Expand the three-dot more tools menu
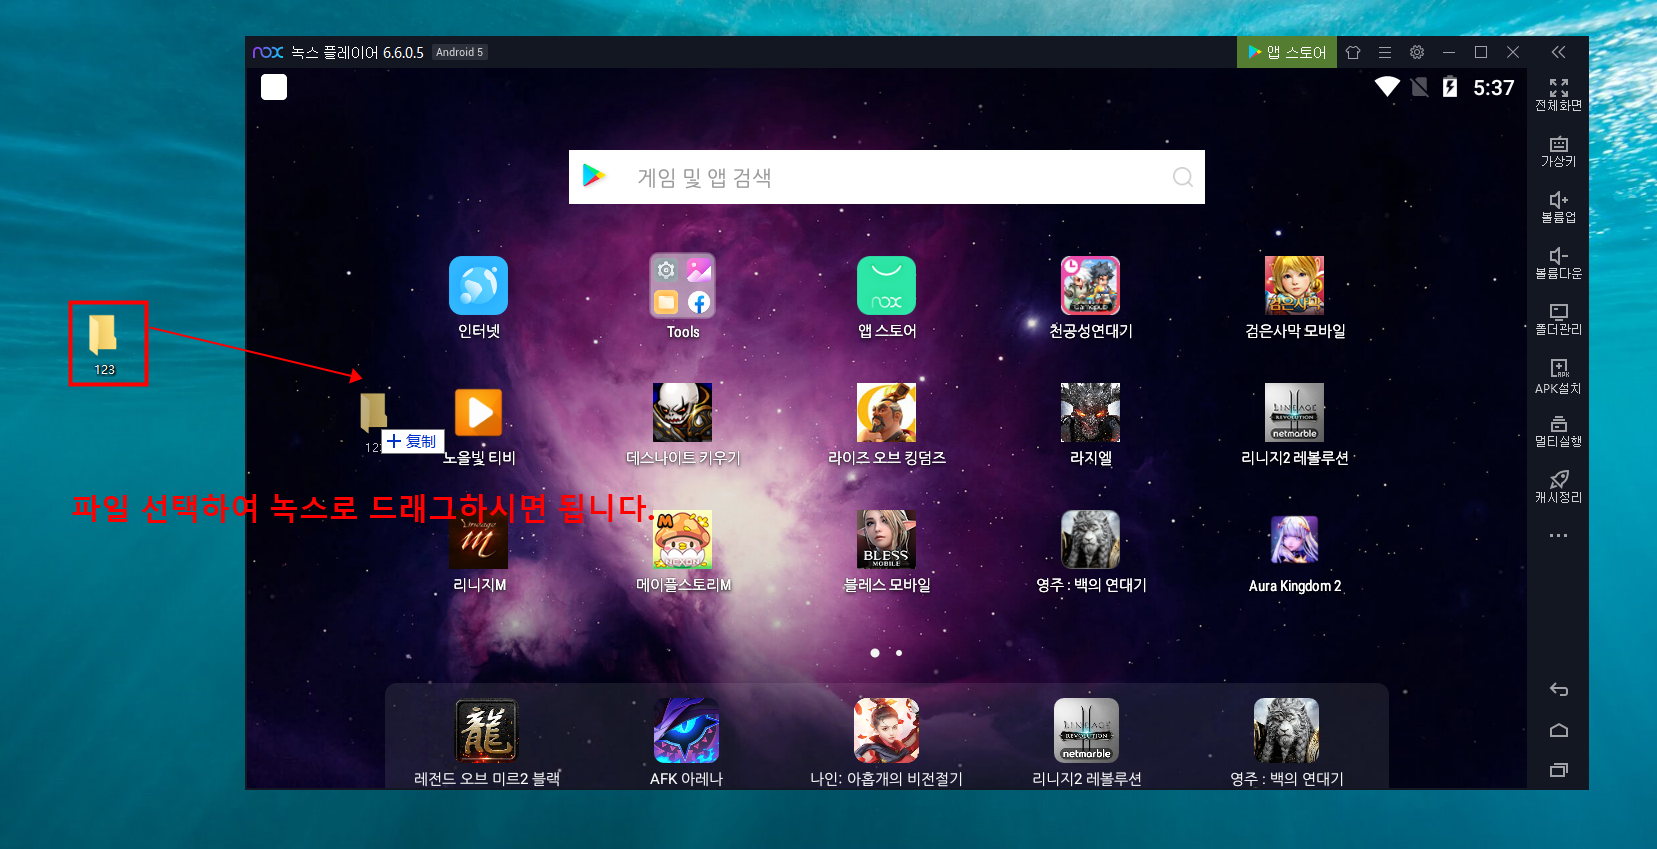Viewport: 1657px width, 849px height. (x=1558, y=536)
